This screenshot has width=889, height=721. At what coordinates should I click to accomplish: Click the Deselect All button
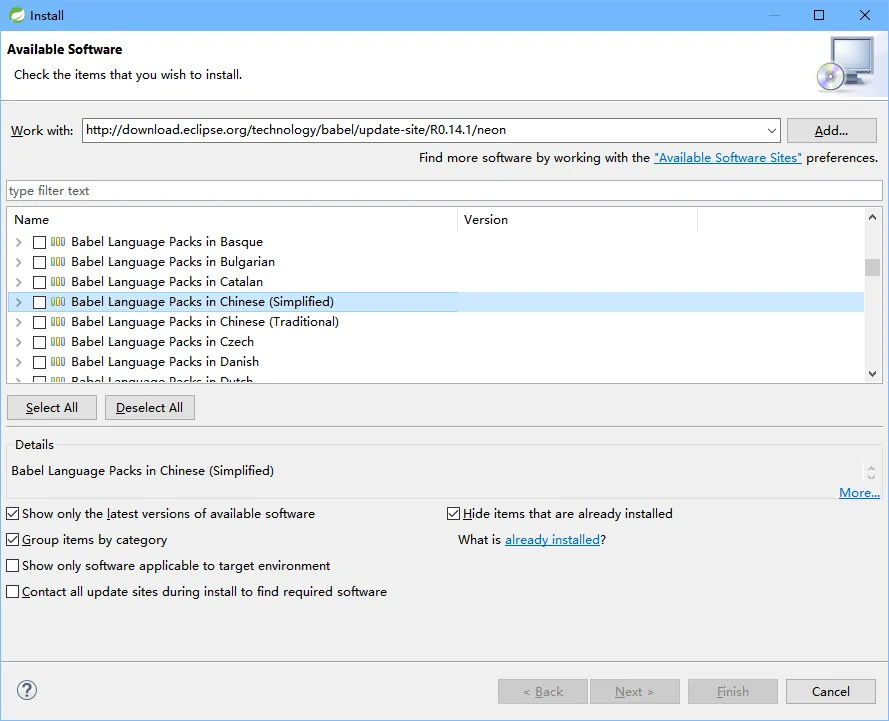coord(150,408)
